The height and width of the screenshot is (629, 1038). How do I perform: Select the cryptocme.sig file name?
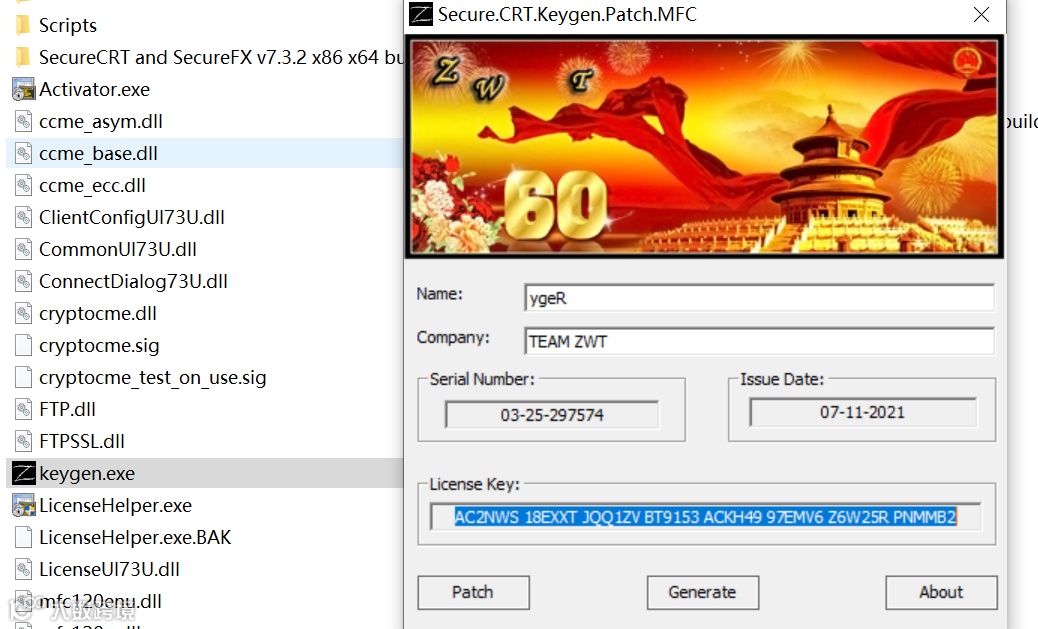[99, 346]
